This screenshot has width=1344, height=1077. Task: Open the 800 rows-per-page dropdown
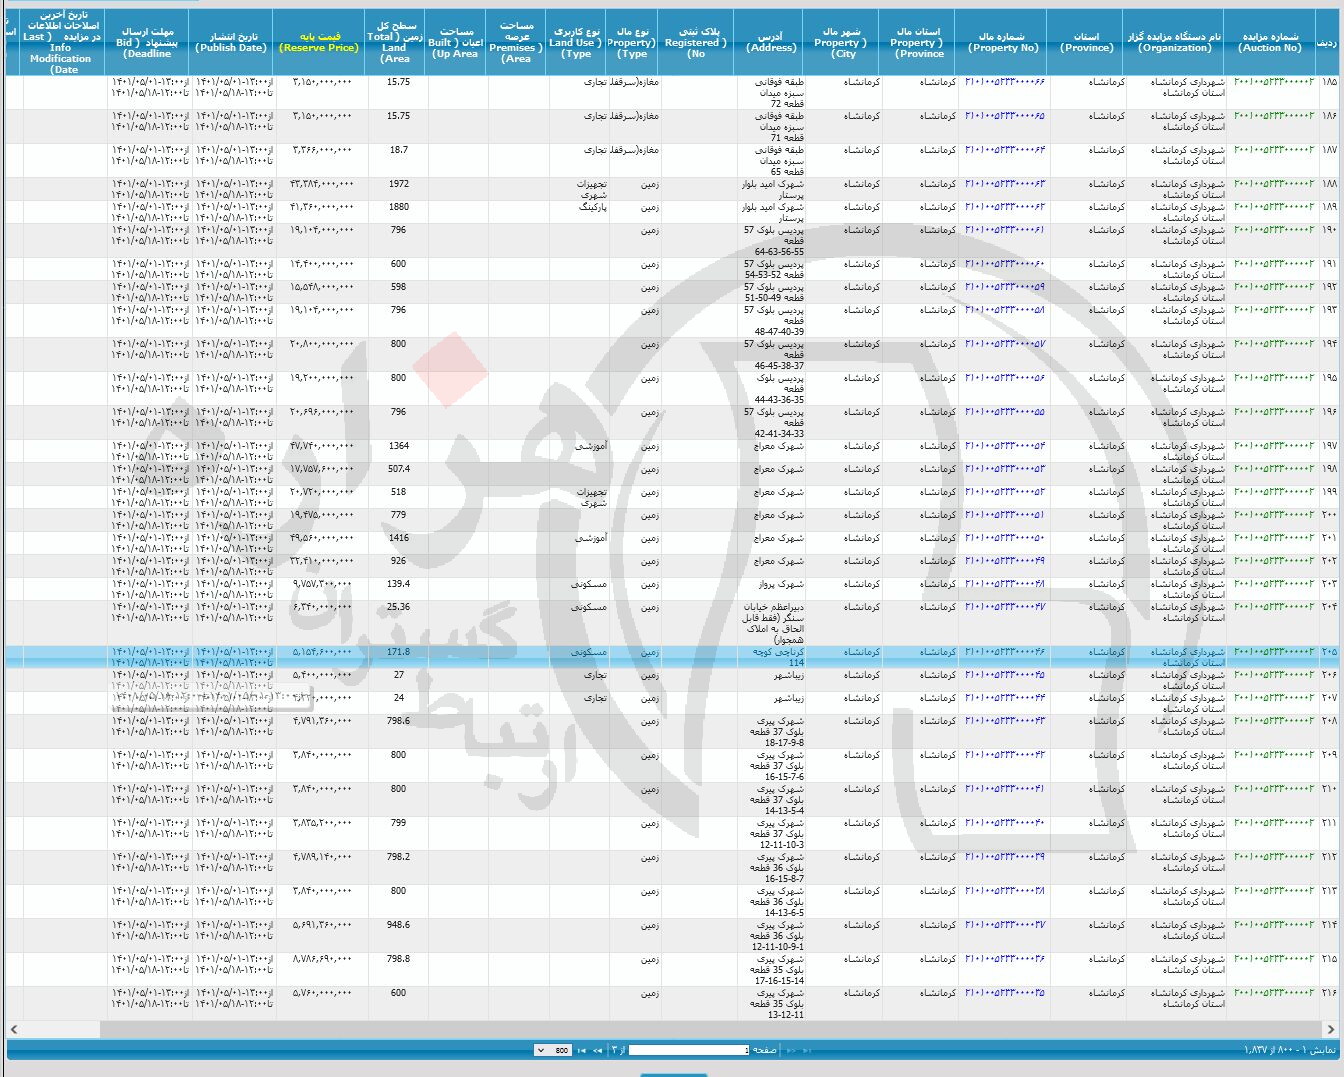click(x=553, y=1050)
